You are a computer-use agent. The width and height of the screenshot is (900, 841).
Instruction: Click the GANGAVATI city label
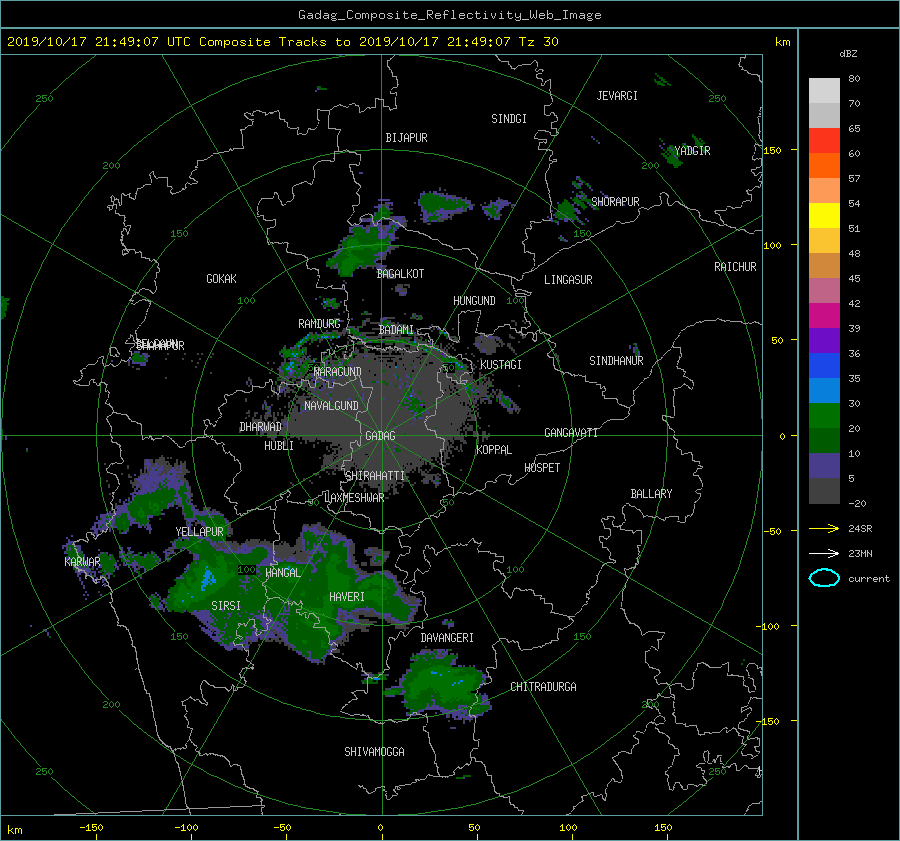(571, 432)
